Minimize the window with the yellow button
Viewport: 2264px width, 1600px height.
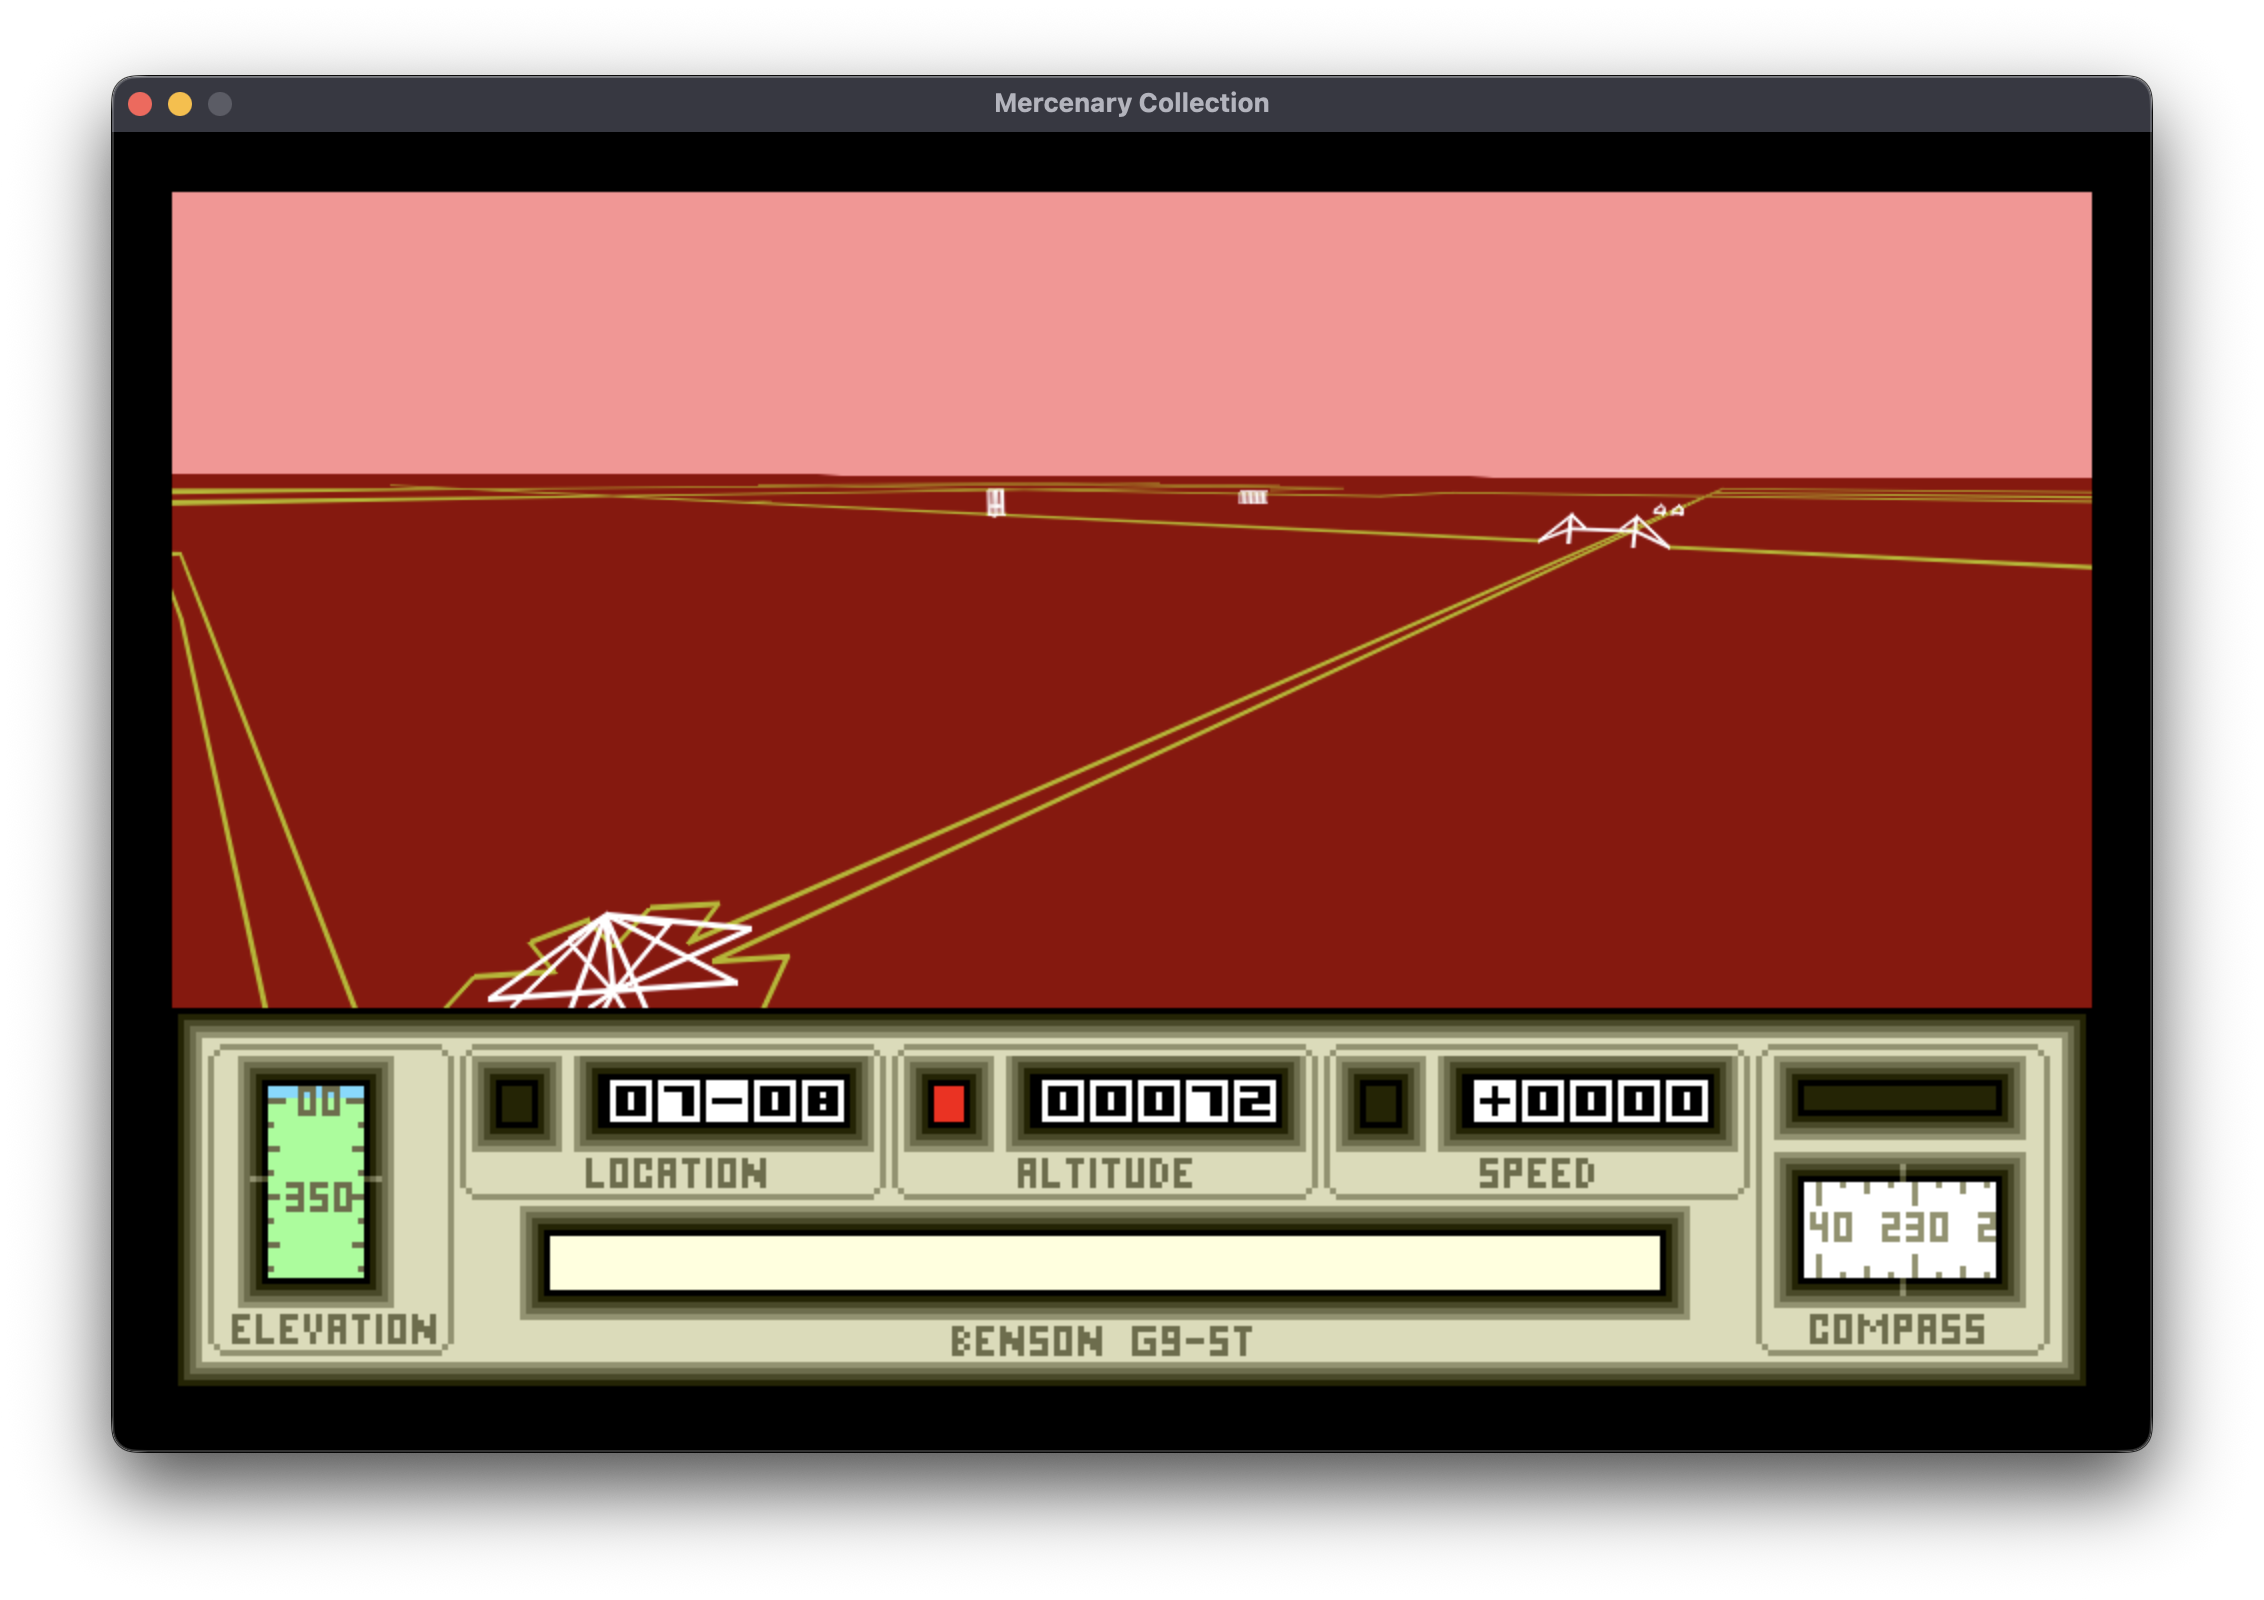(180, 104)
